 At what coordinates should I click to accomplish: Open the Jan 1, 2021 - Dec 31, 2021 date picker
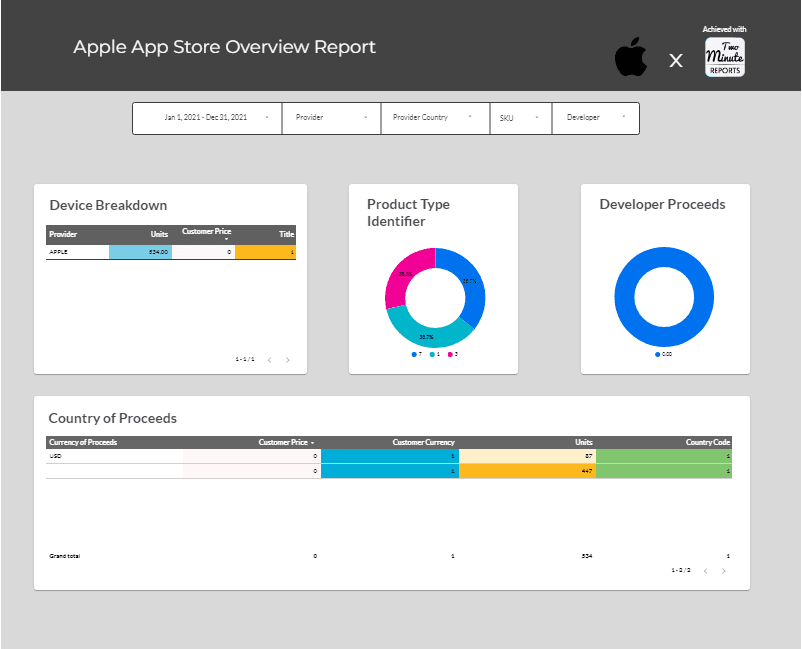(207, 118)
